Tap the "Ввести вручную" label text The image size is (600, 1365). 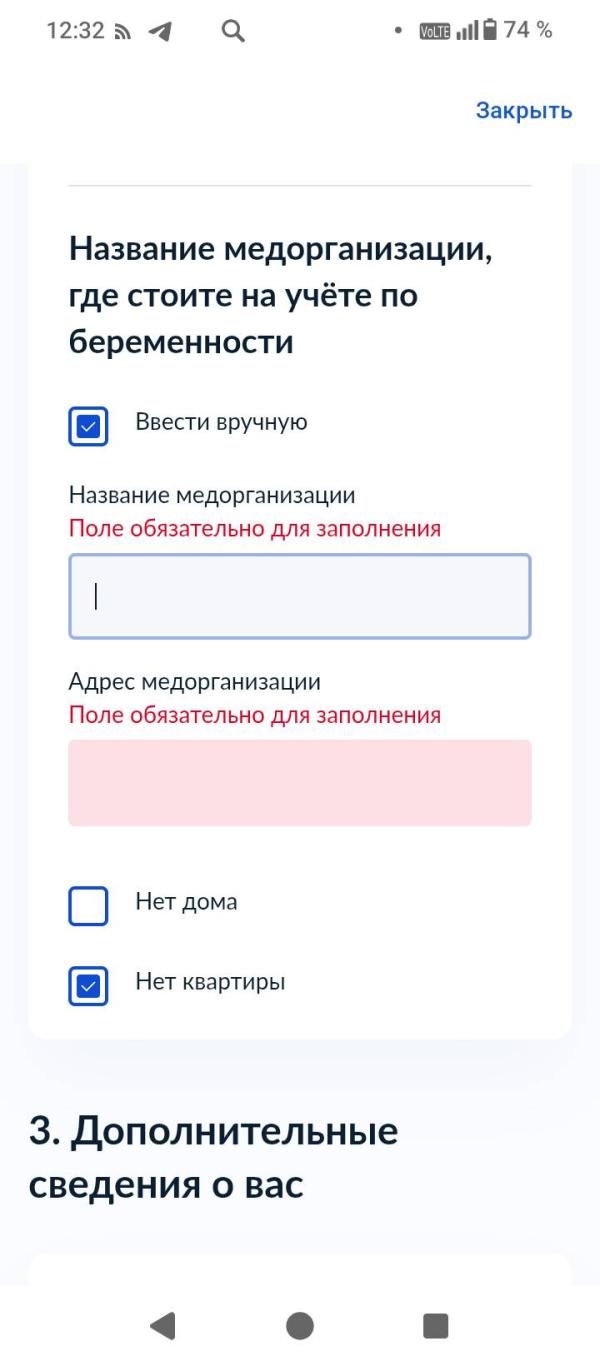tap(221, 423)
